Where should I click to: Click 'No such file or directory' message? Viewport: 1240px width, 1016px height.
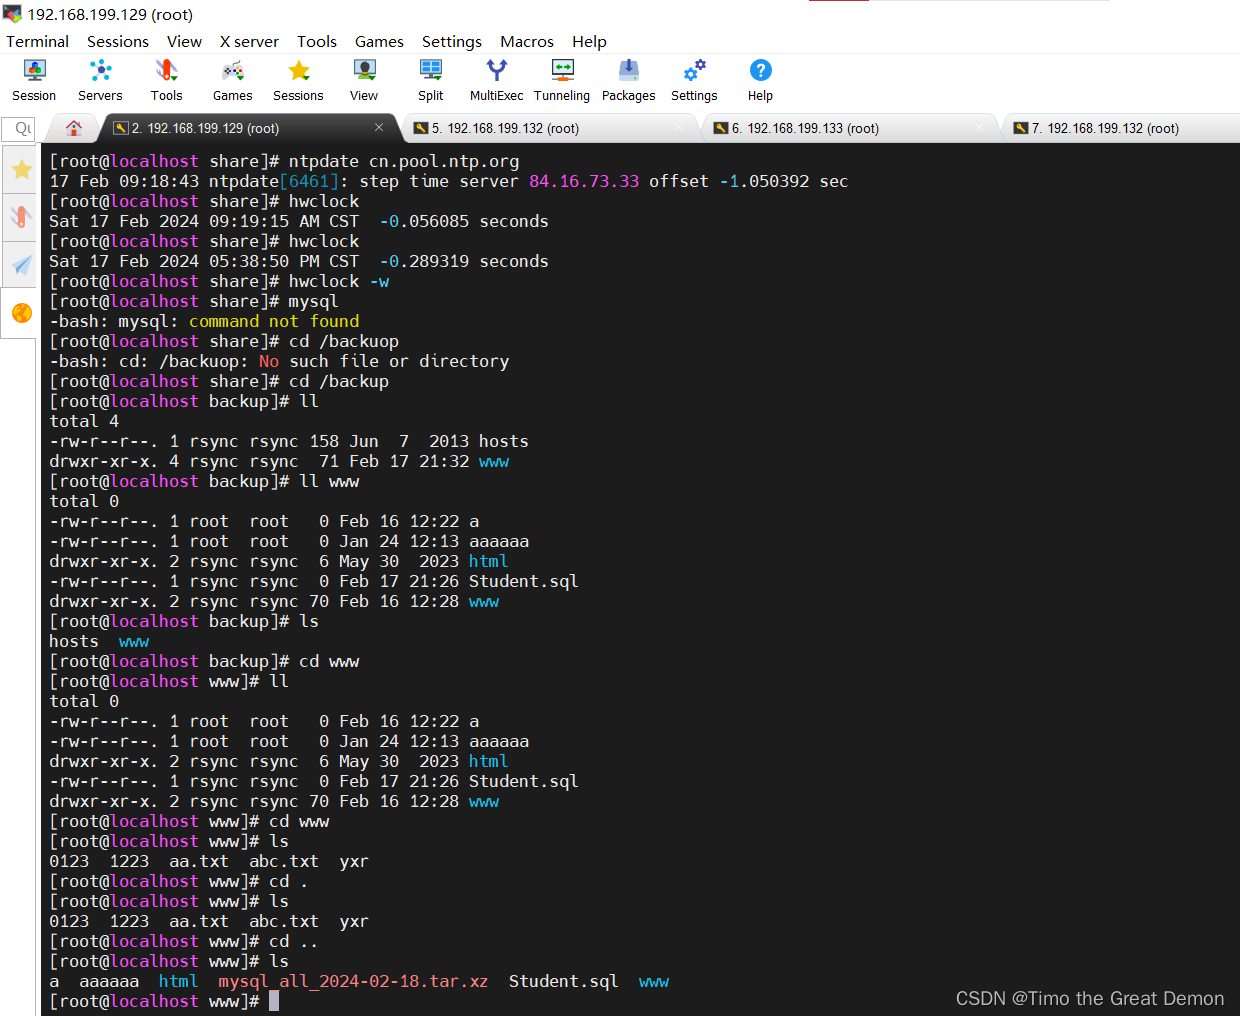click(x=384, y=361)
